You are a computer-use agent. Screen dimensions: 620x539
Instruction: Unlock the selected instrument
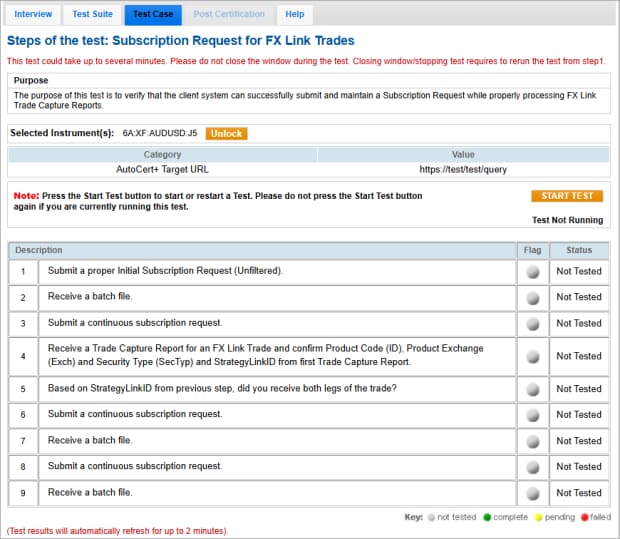click(226, 133)
